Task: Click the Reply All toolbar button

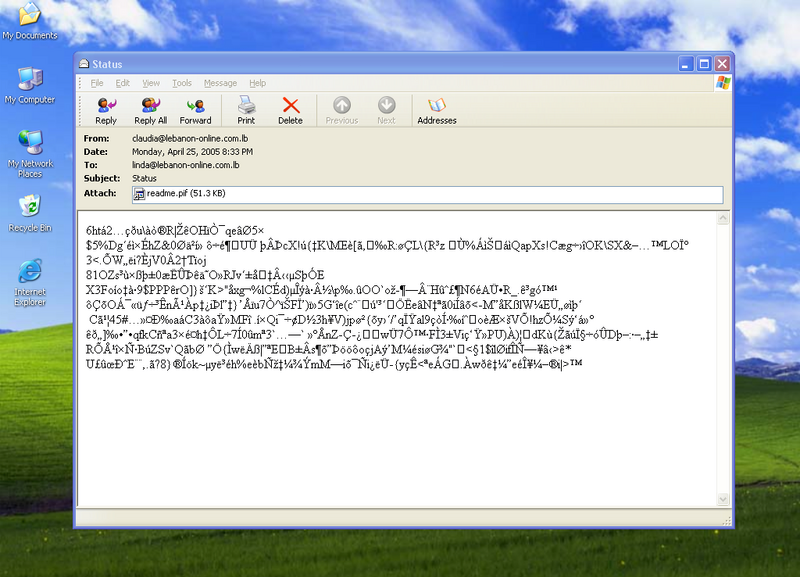Action: click(x=151, y=111)
